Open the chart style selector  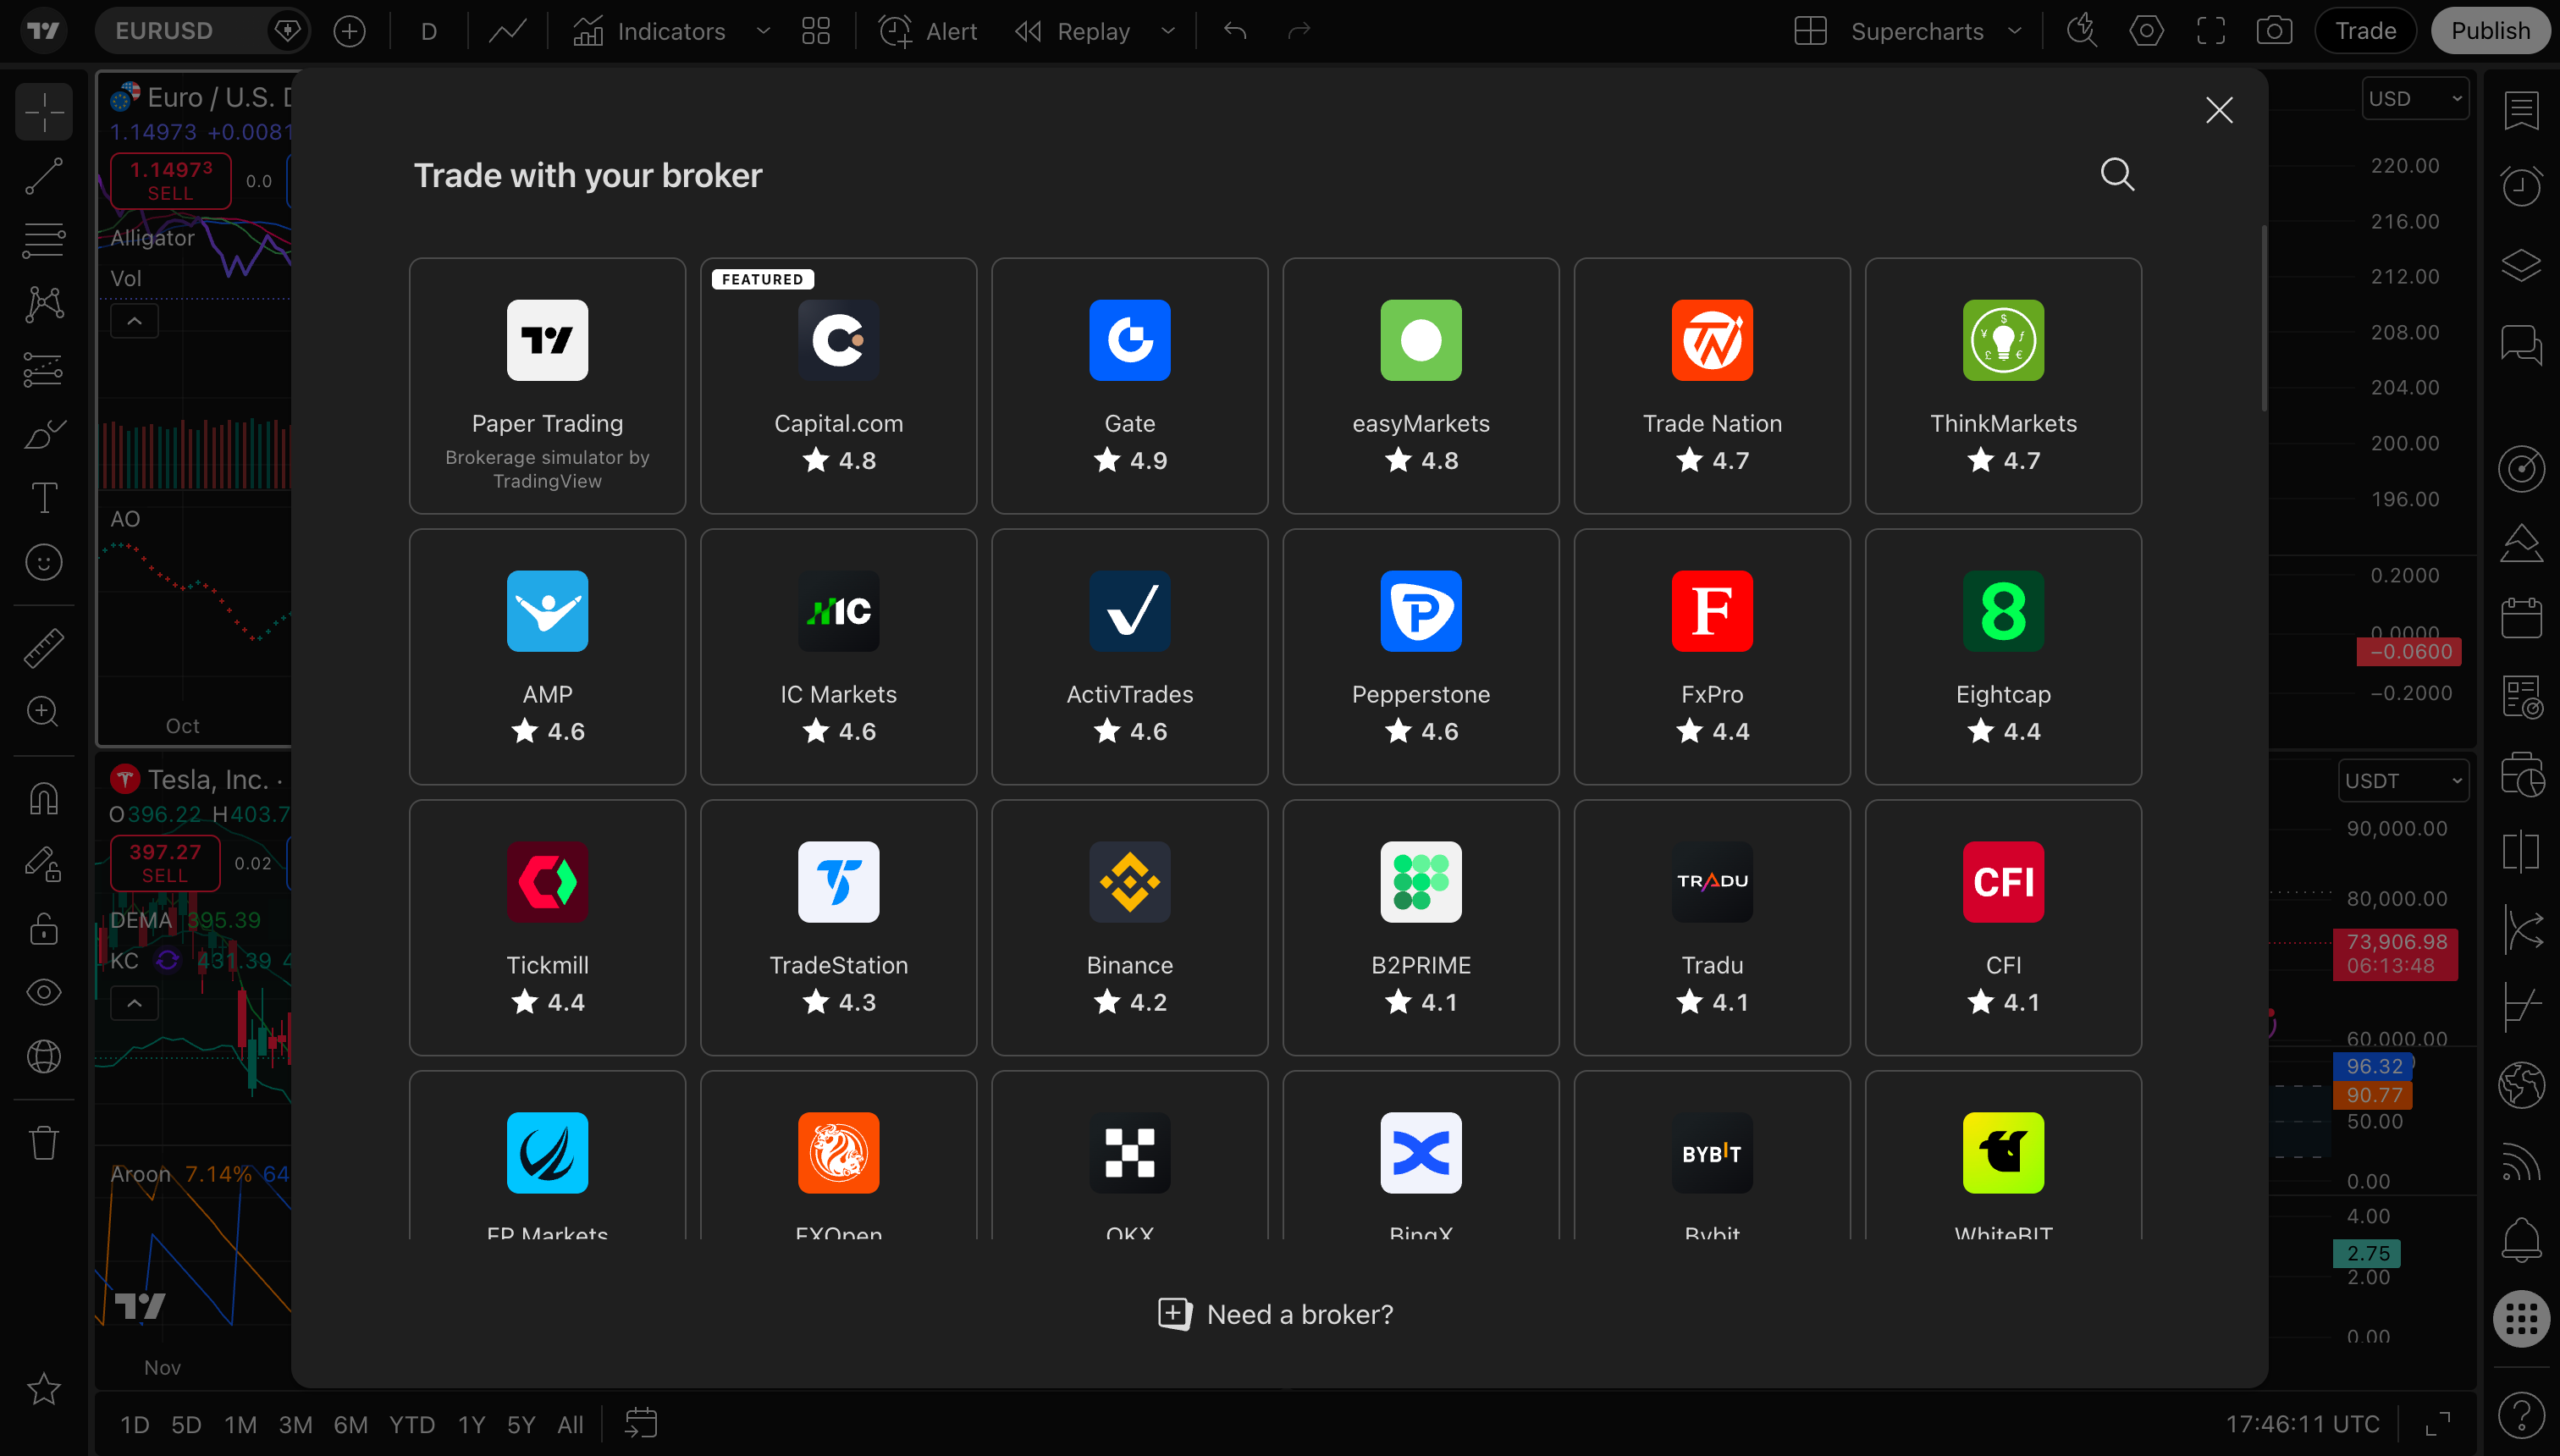[507, 31]
